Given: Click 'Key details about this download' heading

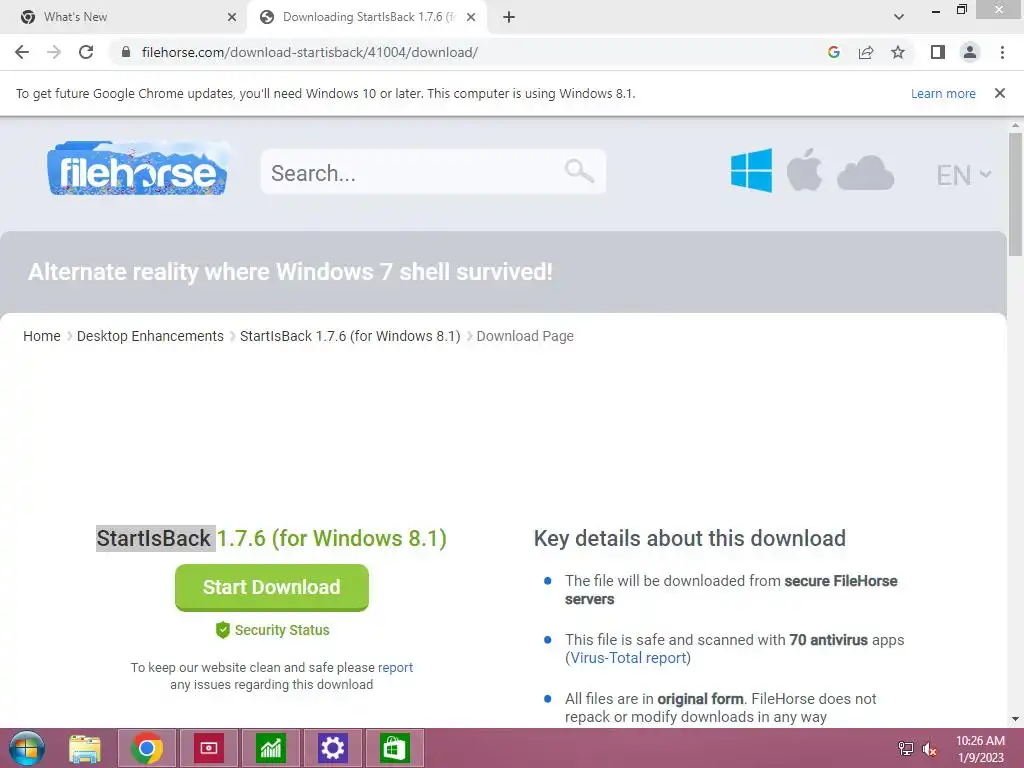Looking at the screenshot, I should pos(690,538).
